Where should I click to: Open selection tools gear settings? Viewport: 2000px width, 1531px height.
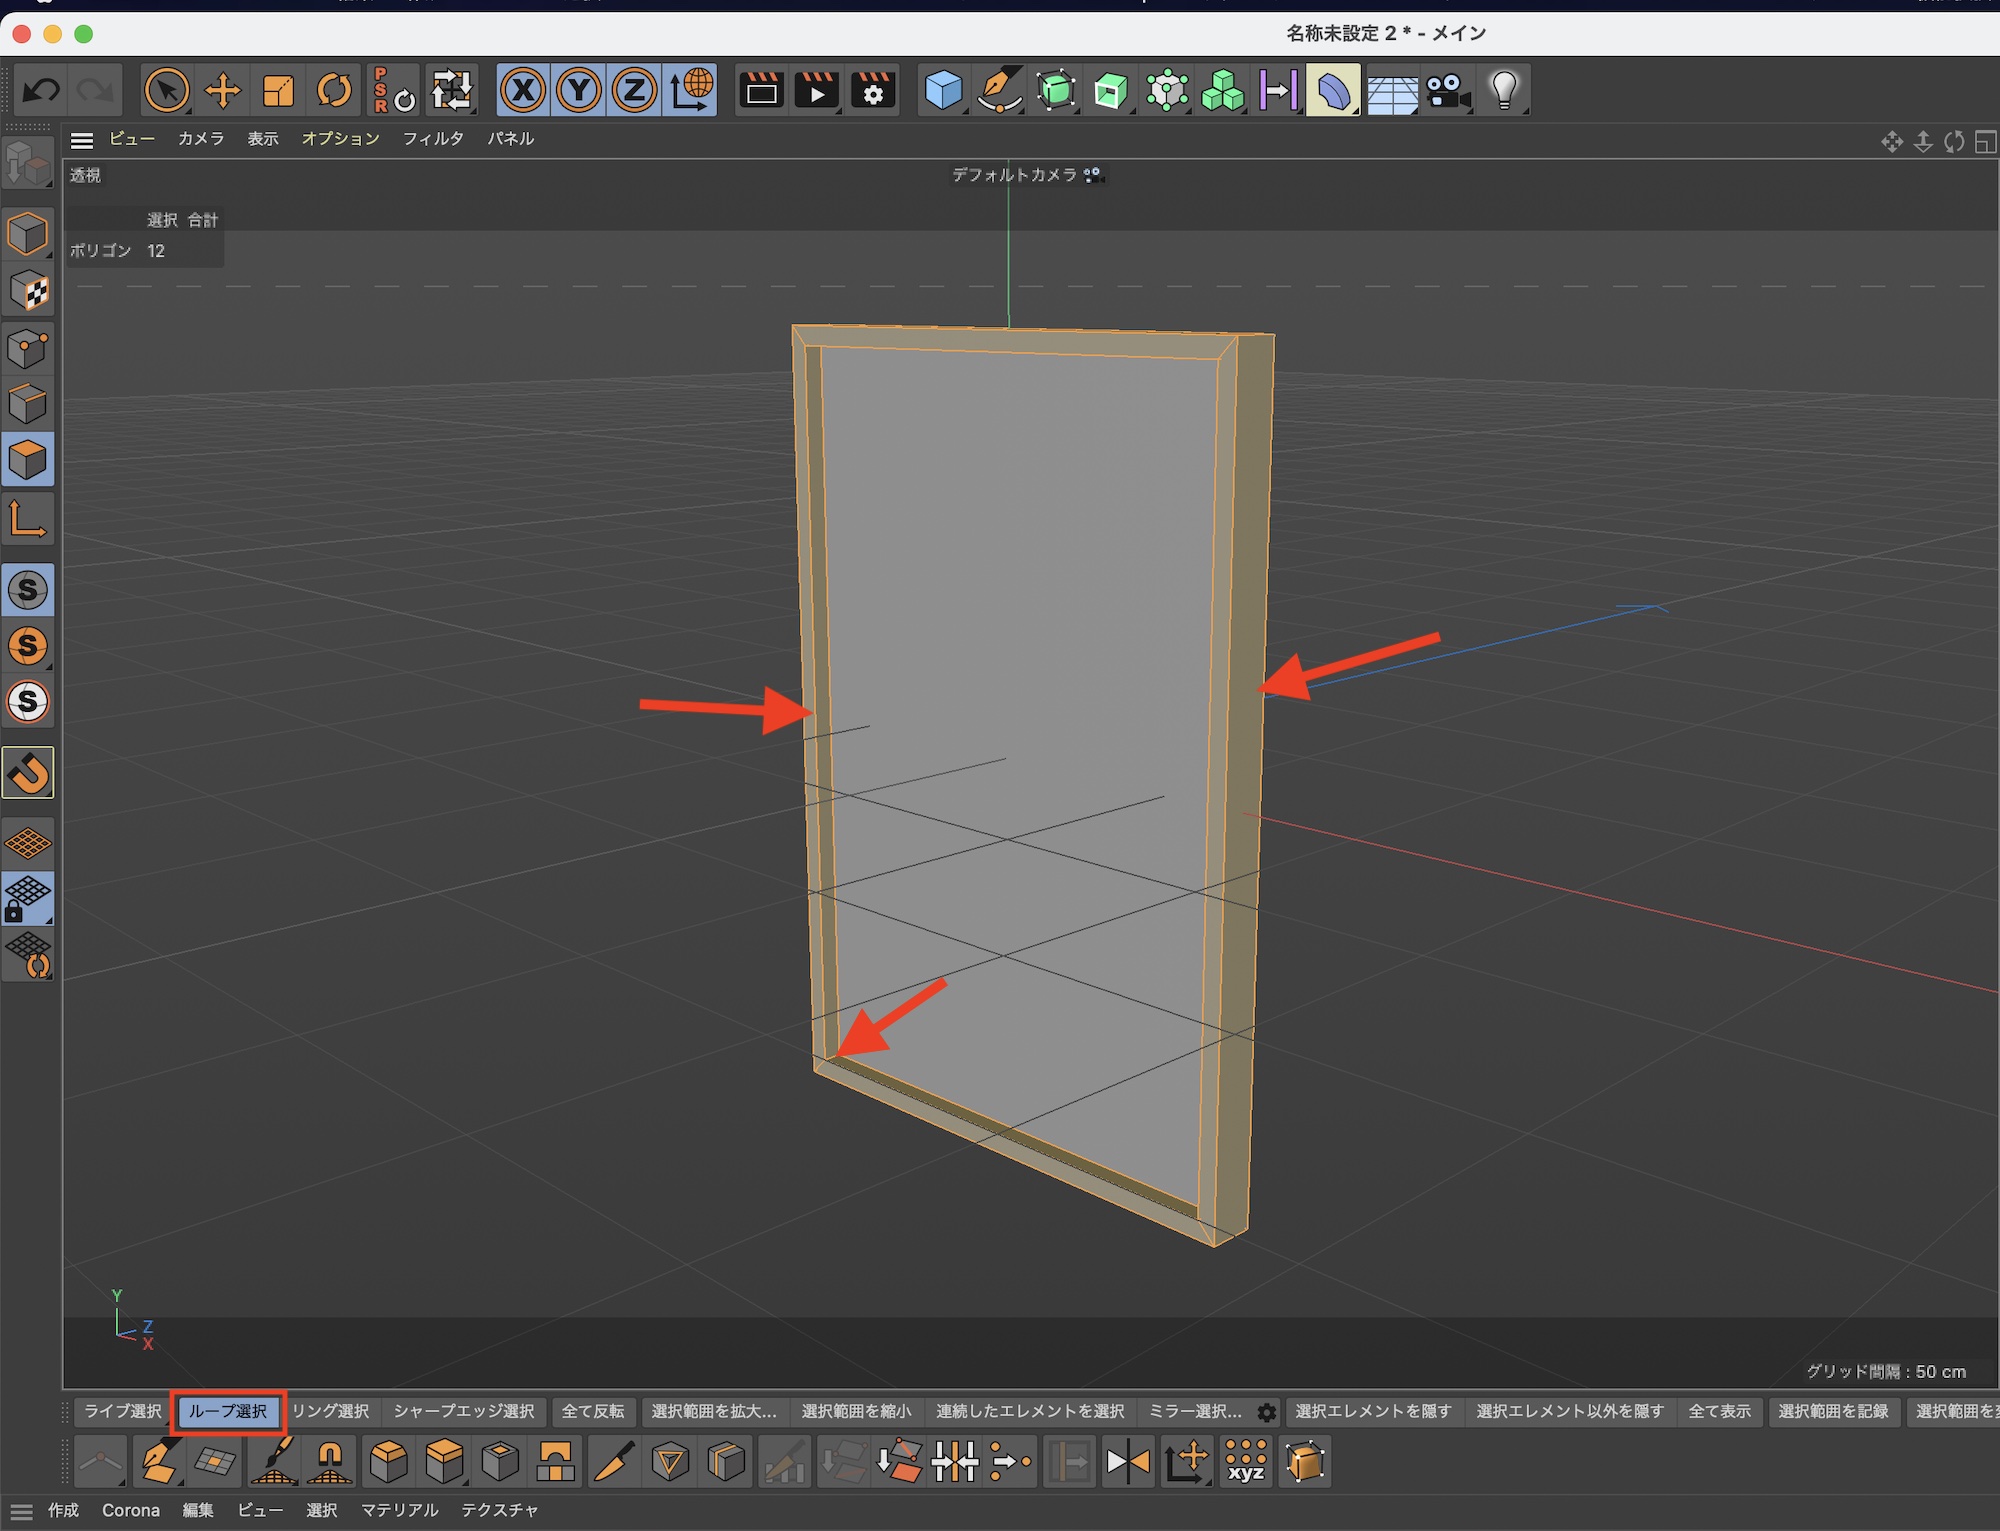click(x=1266, y=1412)
